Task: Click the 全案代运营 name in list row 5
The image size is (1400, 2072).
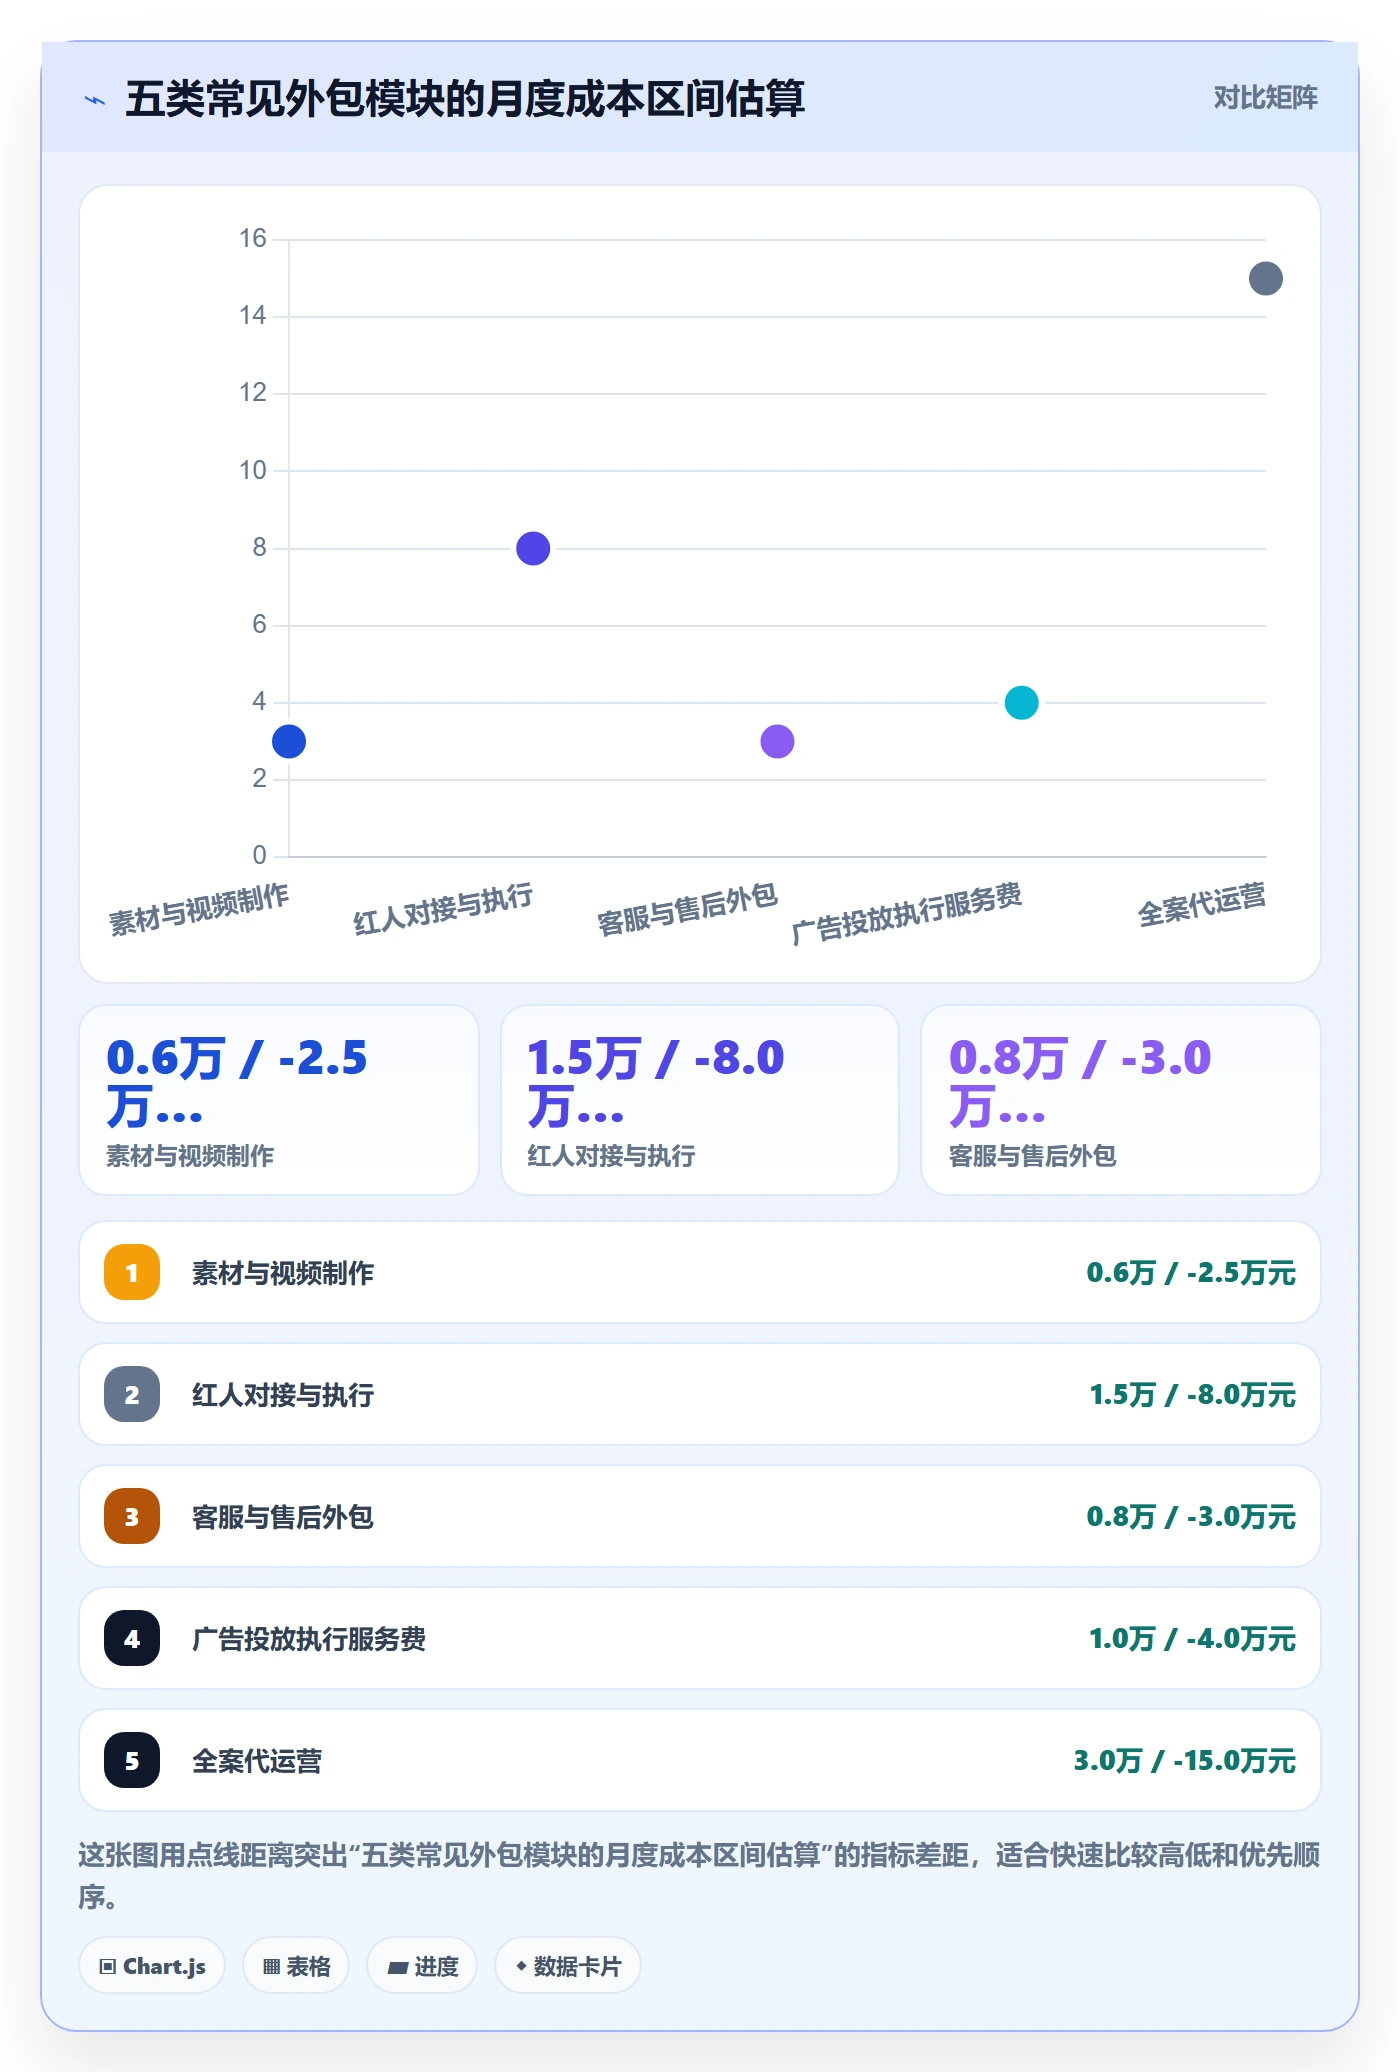Action: (x=257, y=1761)
